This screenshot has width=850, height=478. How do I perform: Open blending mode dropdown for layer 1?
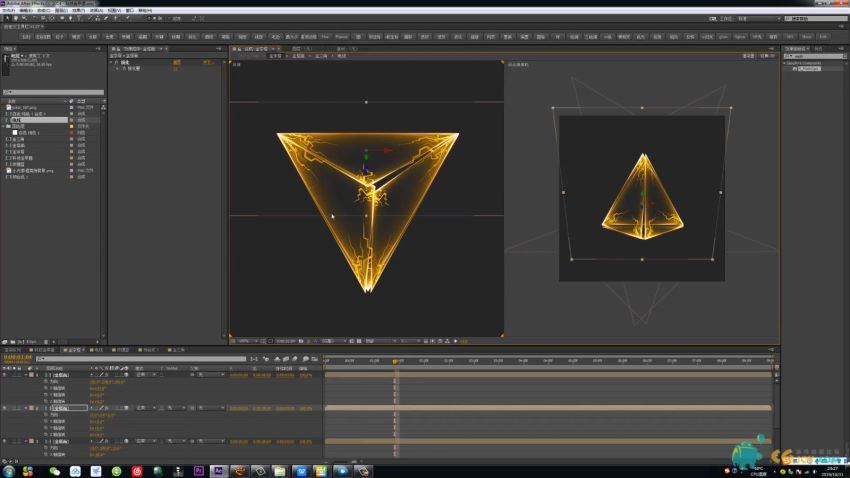click(x=143, y=376)
